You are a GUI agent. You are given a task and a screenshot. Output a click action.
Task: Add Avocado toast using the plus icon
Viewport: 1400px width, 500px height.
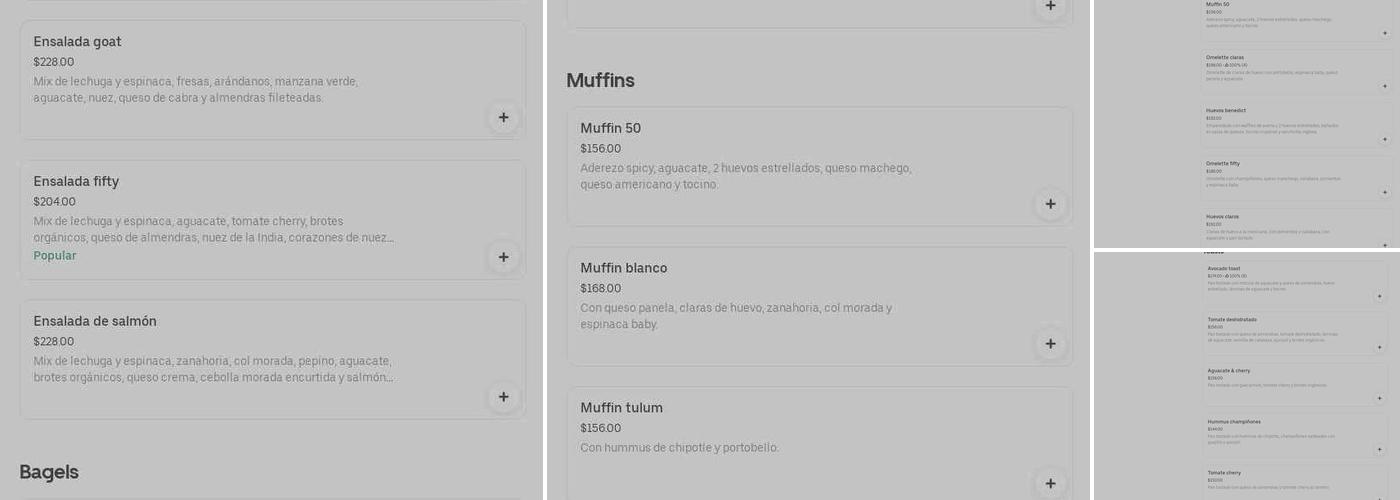1380,296
